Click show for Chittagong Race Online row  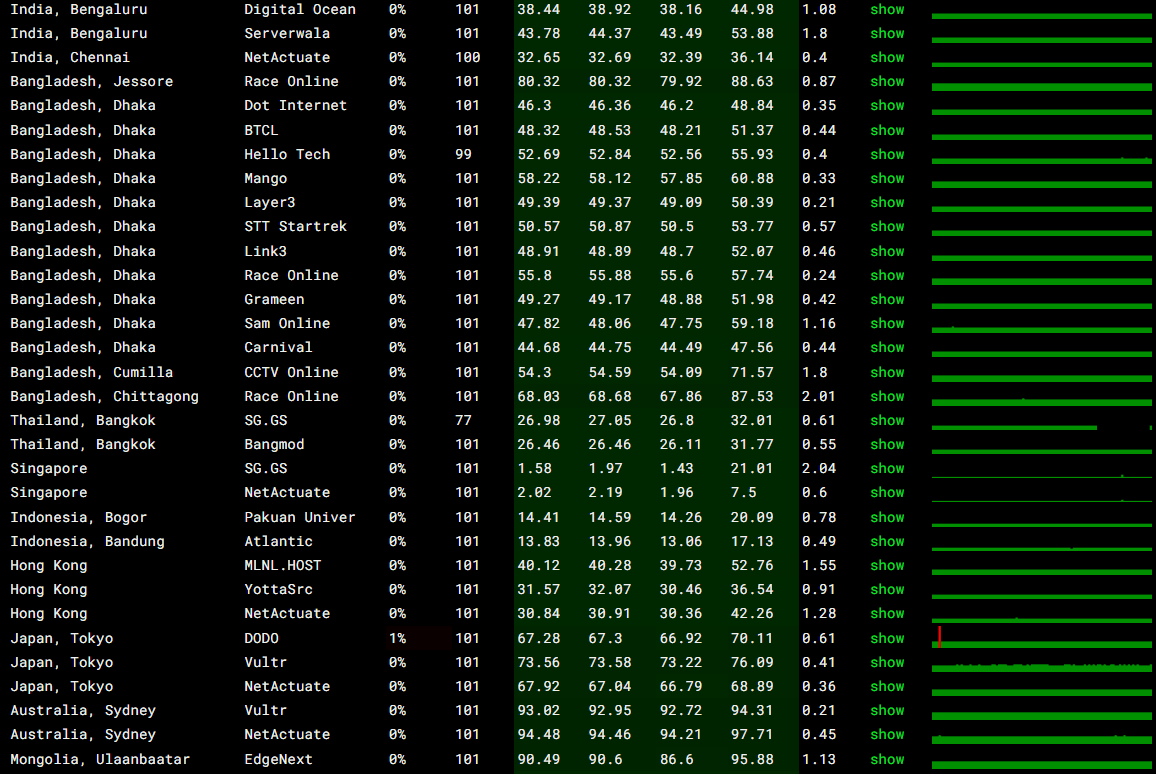click(x=887, y=397)
